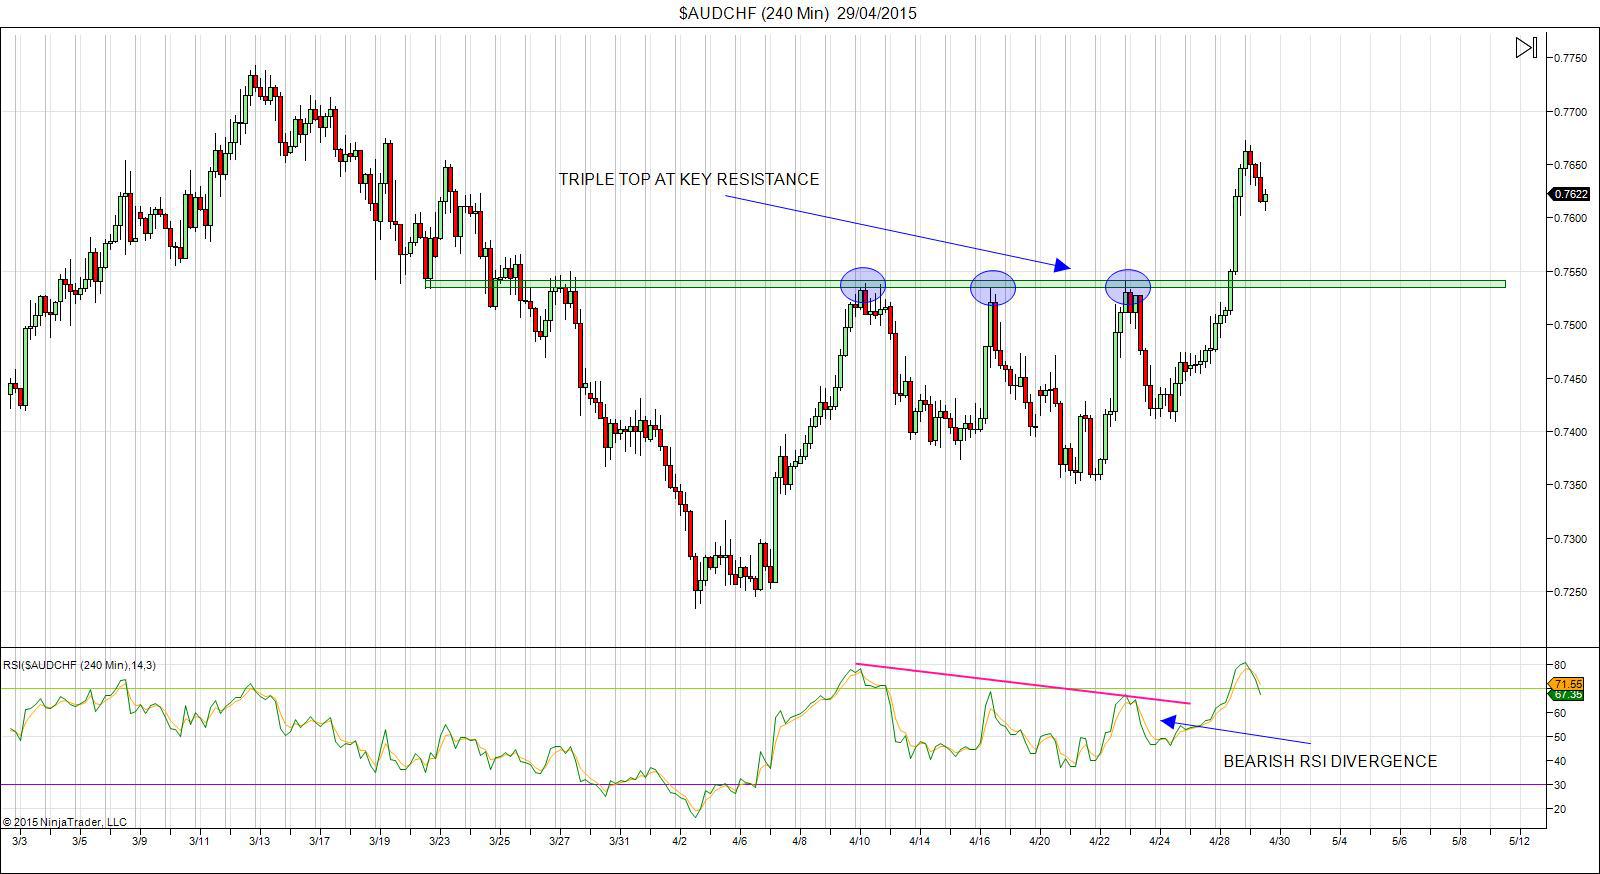
Task: Click the 4/20 date label
Action: tap(1040, 841)
